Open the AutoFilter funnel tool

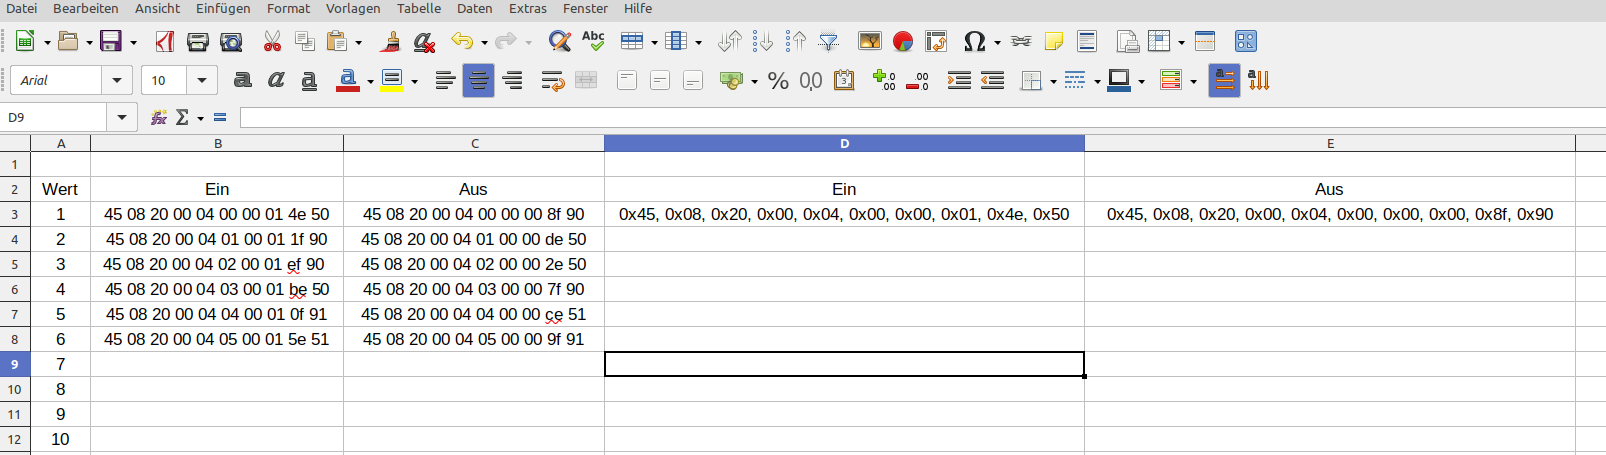tap(829, 41)
